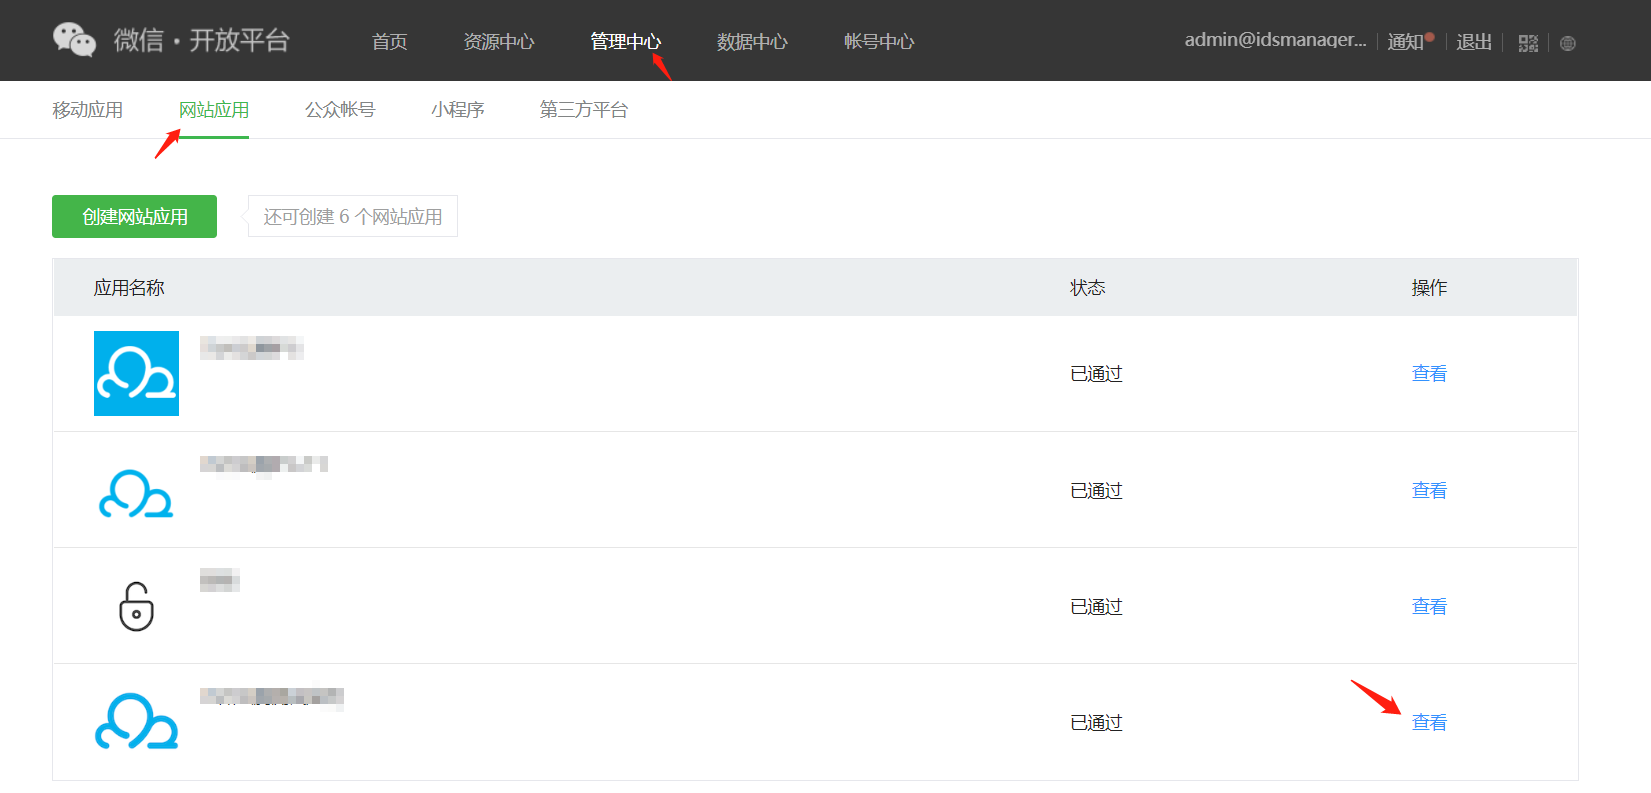Open 数据中心 in top navigation

tap(752, 42)
